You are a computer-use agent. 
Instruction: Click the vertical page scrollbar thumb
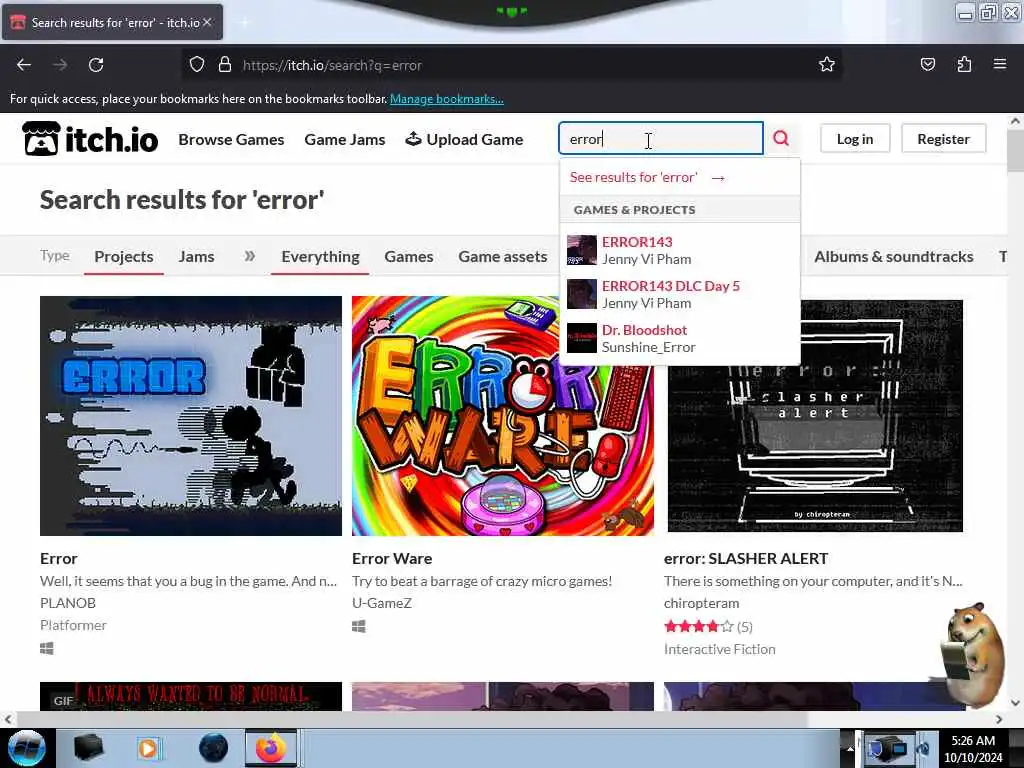coord(1015,150)
